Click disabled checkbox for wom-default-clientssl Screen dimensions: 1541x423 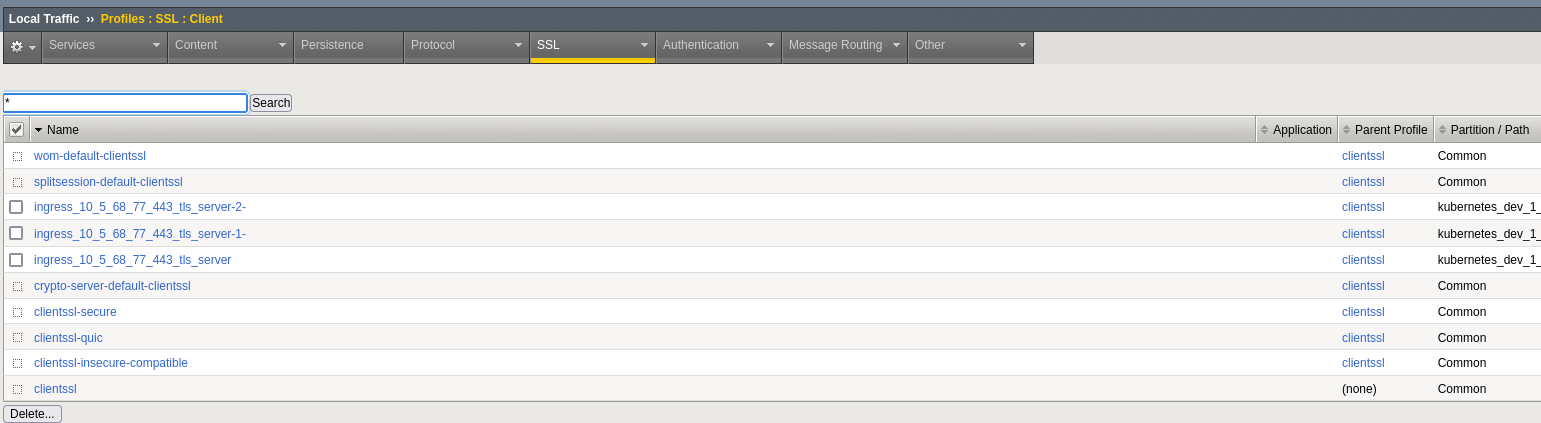pos(17,157)
